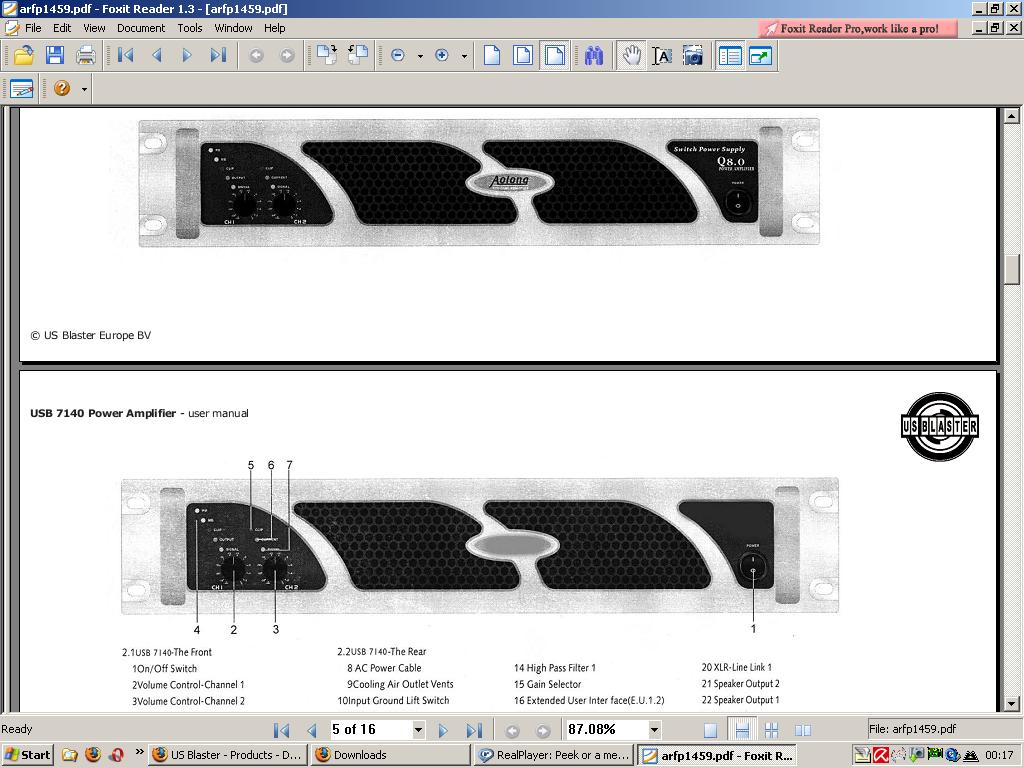This screenshot has height=768, width=1024.
Task: Click the vertical scrollbar up arrow
Action: point(1012,116)
